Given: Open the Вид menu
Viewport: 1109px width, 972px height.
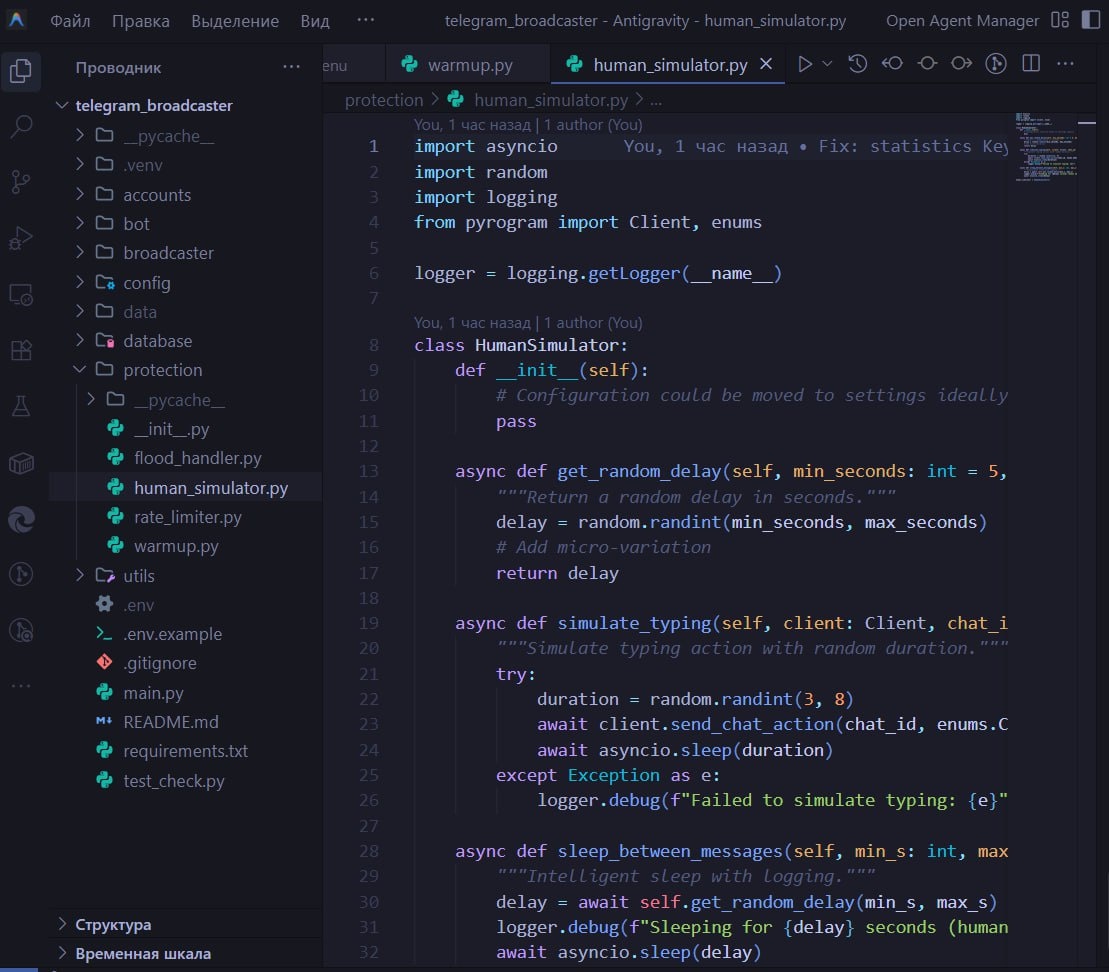Looking at the screenshot, I should click(x=315, y=21).
